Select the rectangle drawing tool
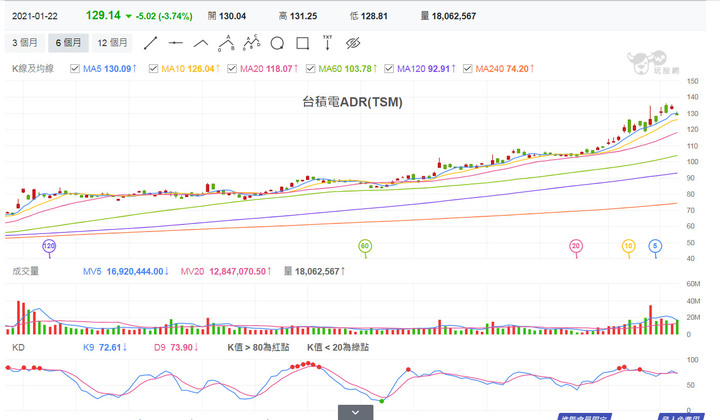This screenshot has height=420, width=720. (x=303, y=43)
